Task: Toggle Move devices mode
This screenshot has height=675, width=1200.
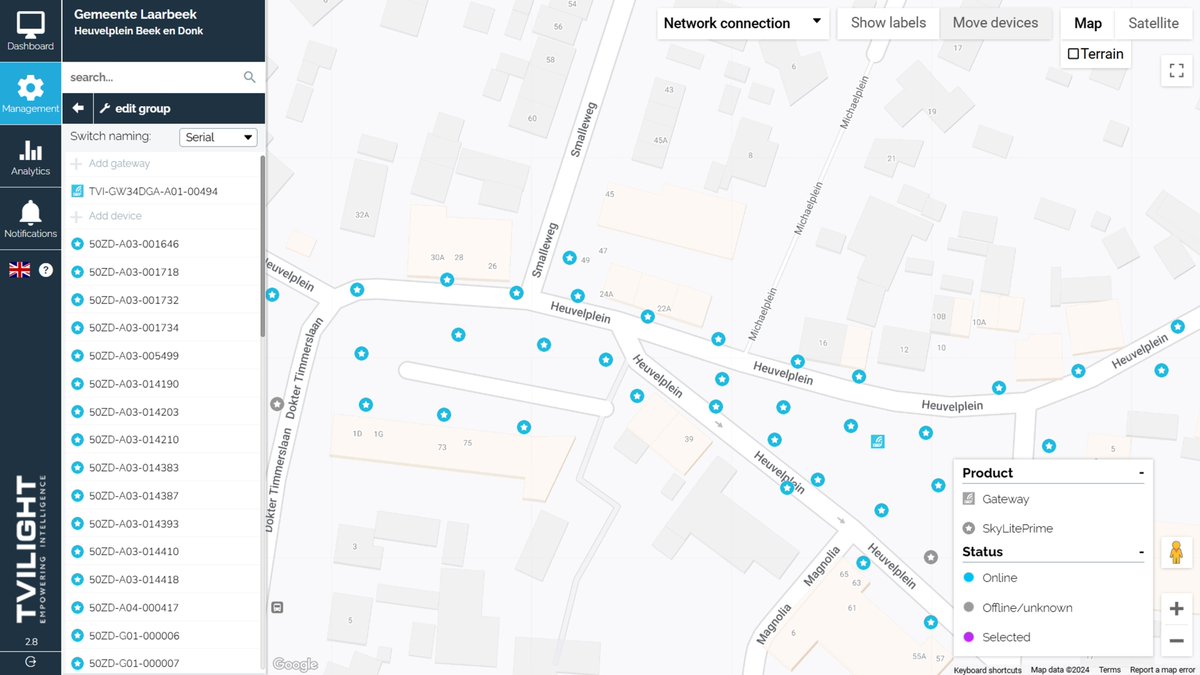Action: (995, 23)
